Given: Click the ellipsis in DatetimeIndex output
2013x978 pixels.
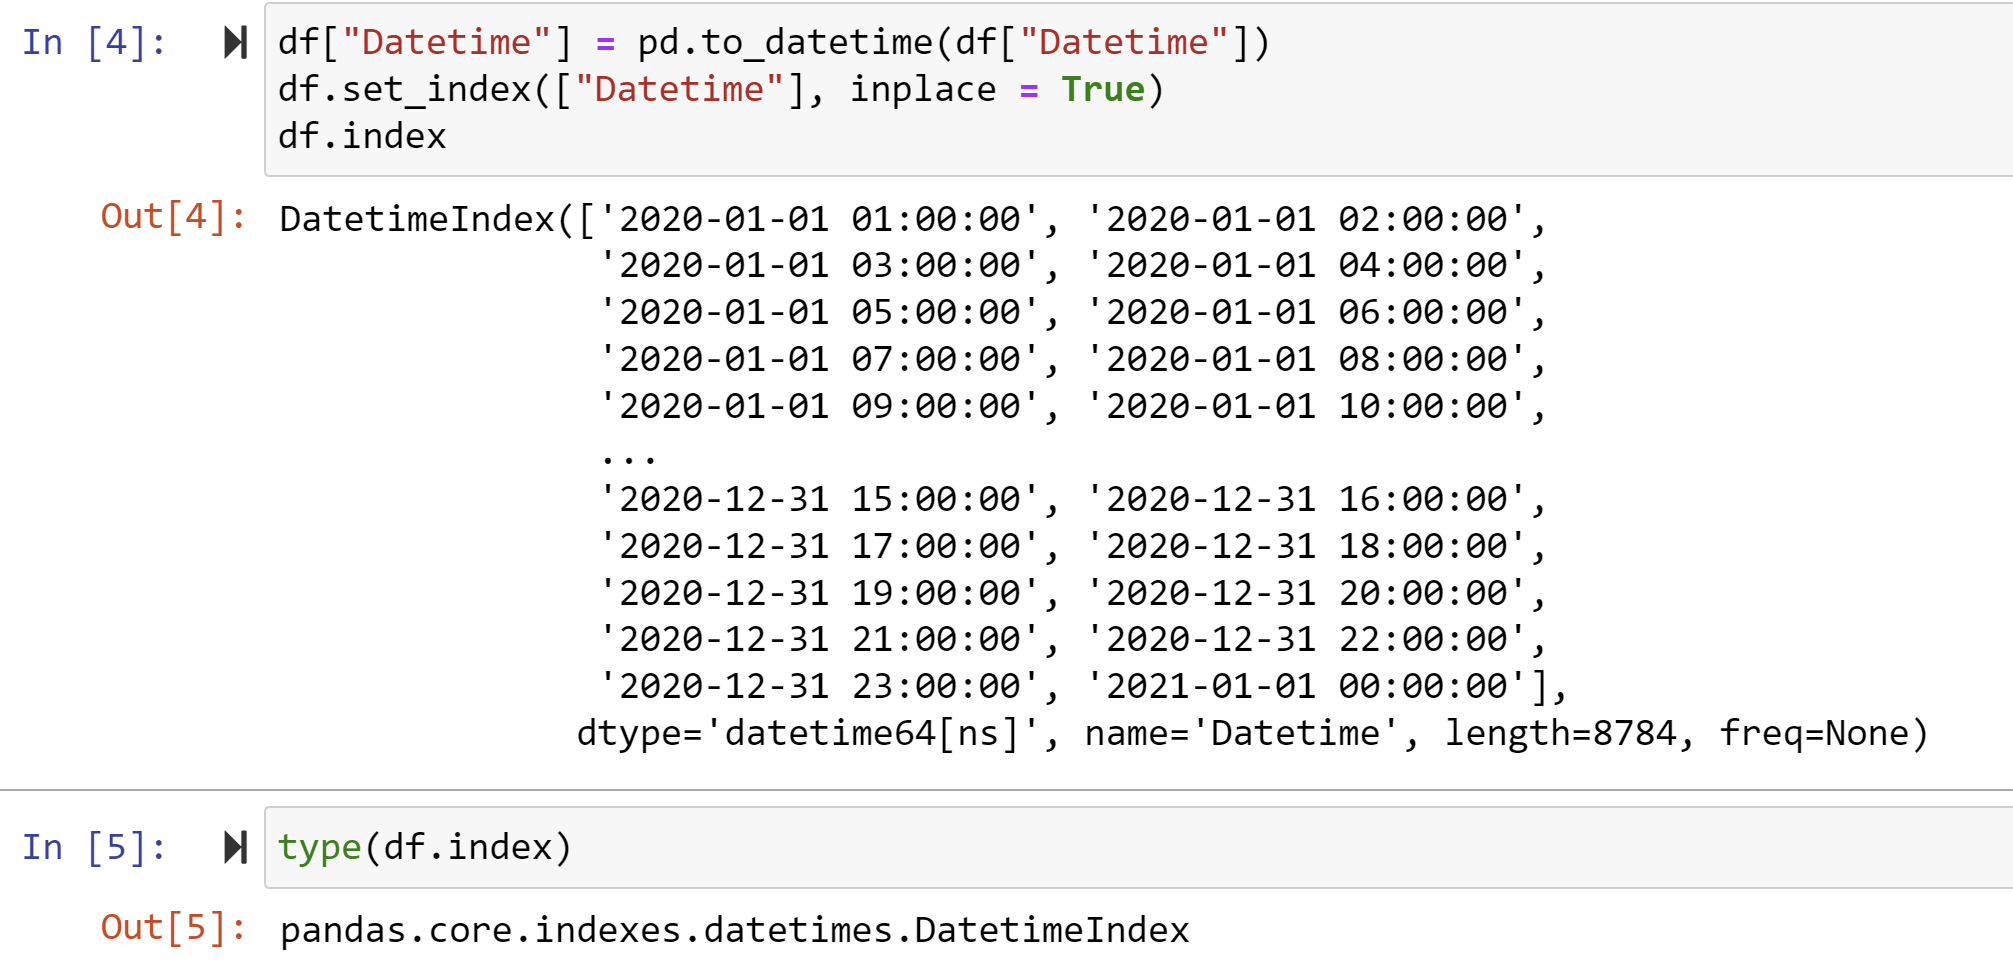Looking at the screenshot, I should [628, 459].
